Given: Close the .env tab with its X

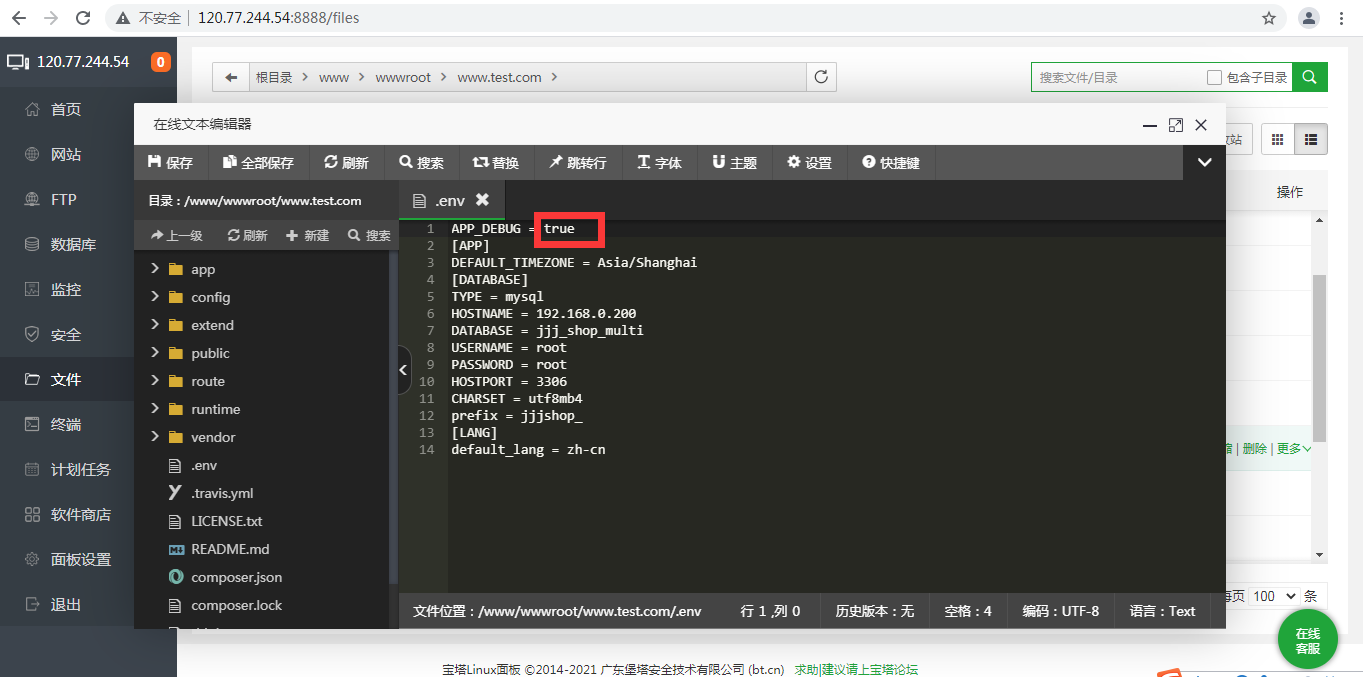Looking at the screenshot, I should point(482,200).
